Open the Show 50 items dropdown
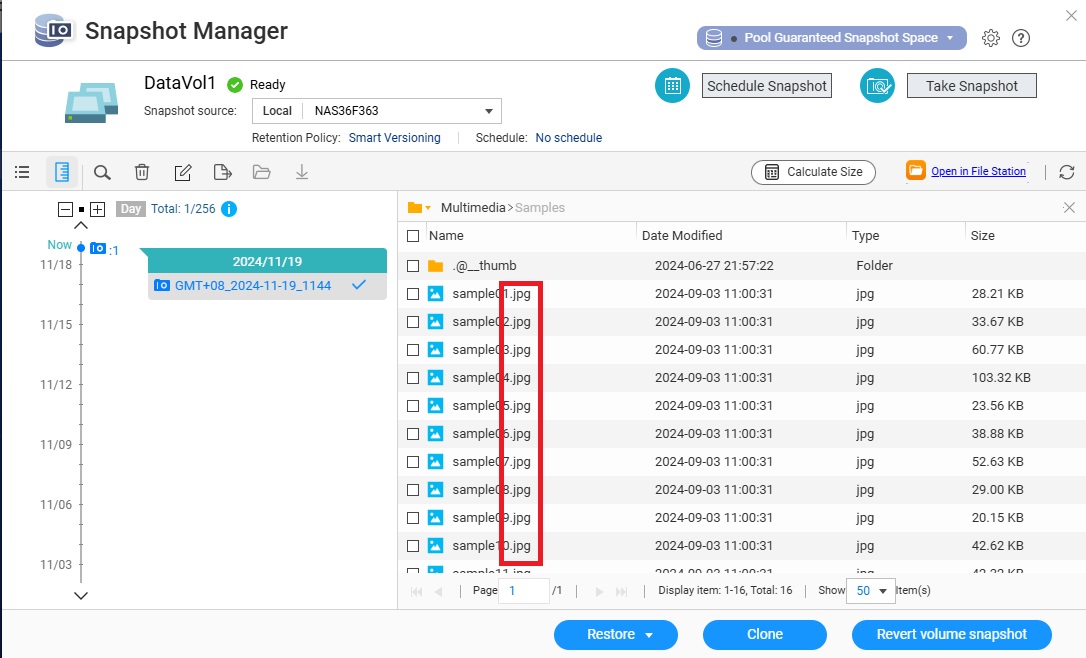The height and width of the screenshot is (658, 1086). (871, 591)
